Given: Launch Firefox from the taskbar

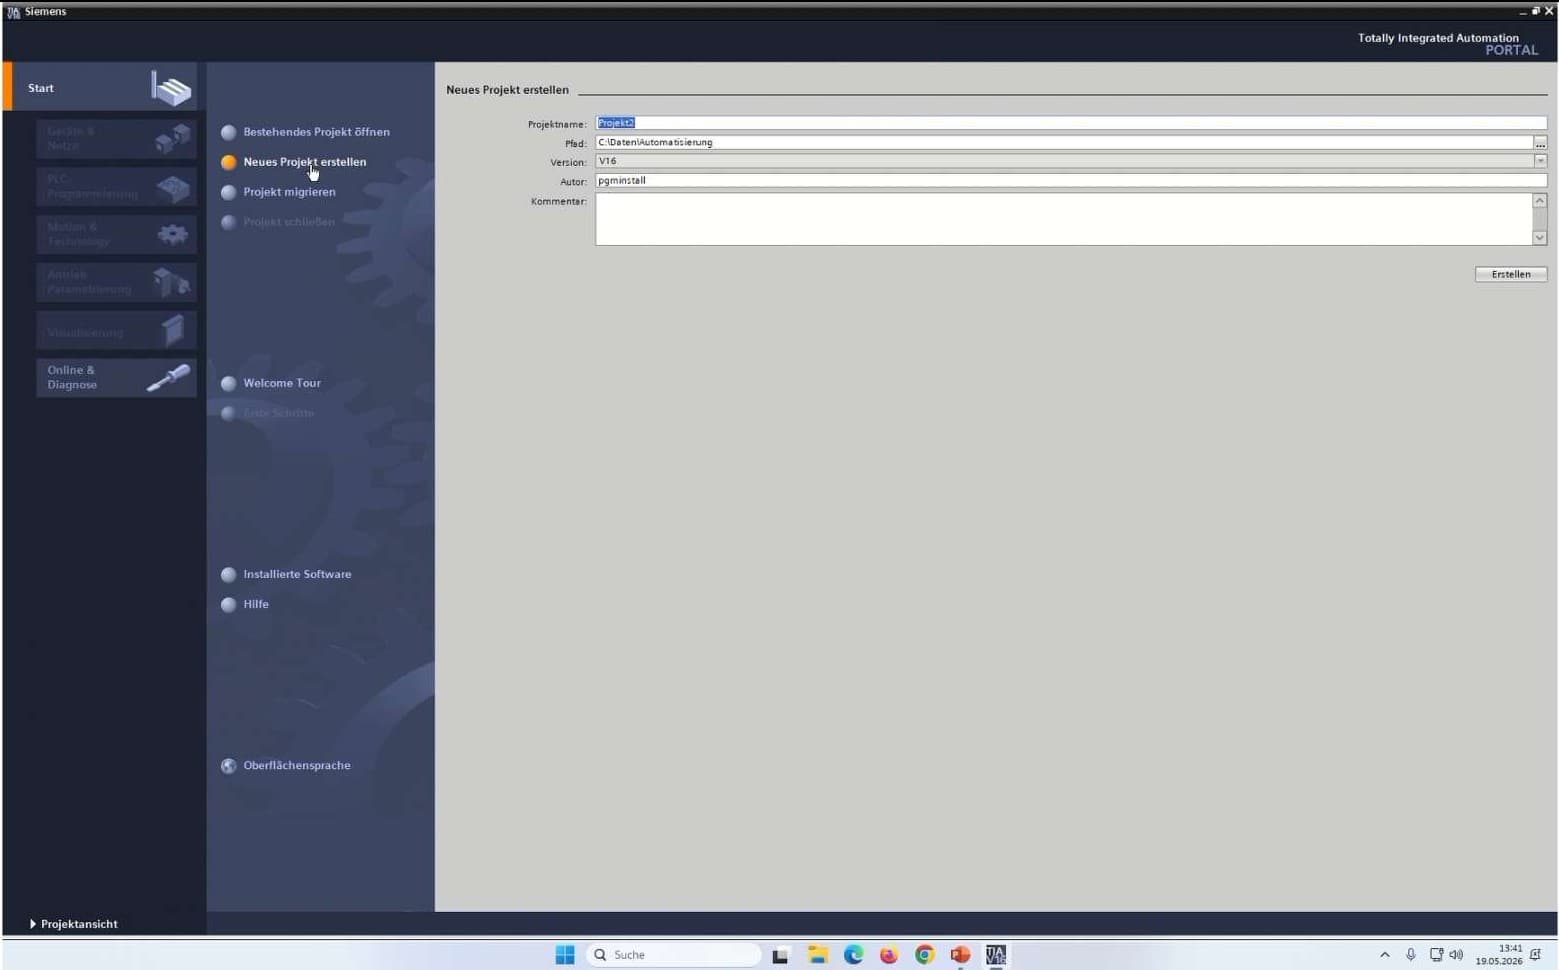Looking at the screenshot, I should [889, 955].
